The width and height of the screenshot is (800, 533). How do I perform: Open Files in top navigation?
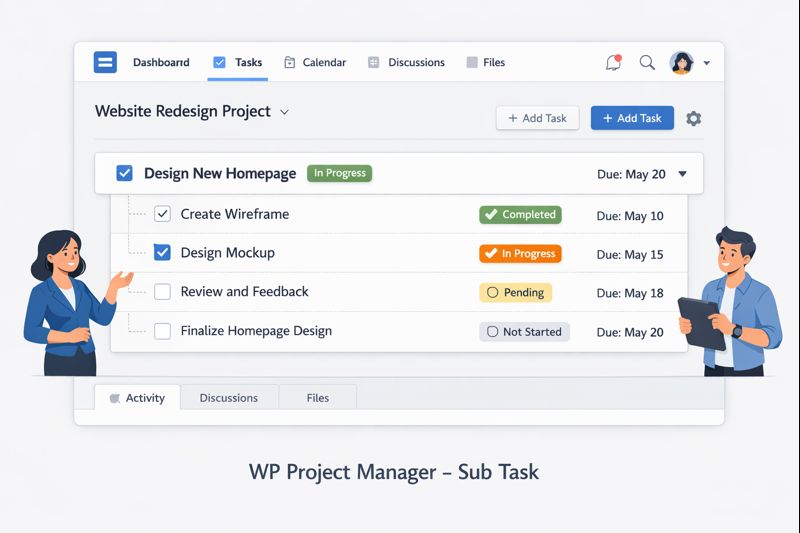tap(494, 62)
